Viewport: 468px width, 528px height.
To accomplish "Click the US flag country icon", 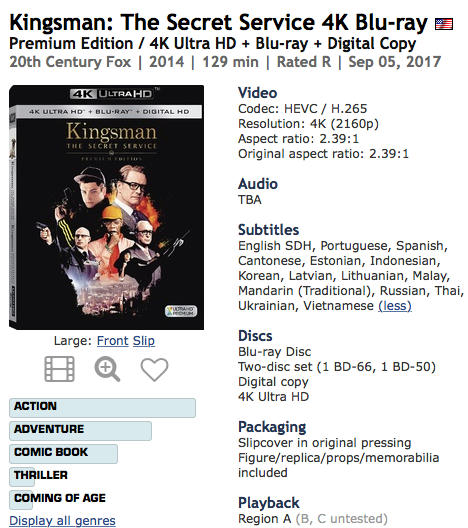I will (x=444, y=24).
